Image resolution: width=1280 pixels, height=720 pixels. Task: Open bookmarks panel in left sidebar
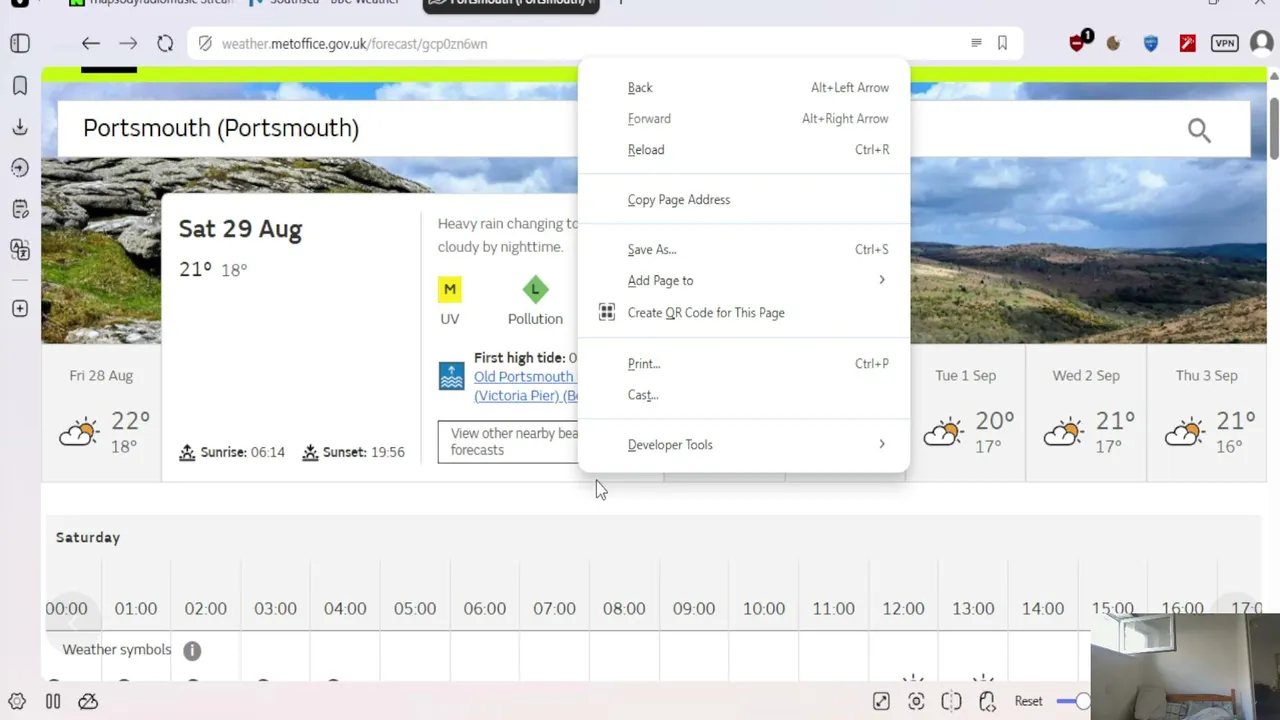pos(20,86)
